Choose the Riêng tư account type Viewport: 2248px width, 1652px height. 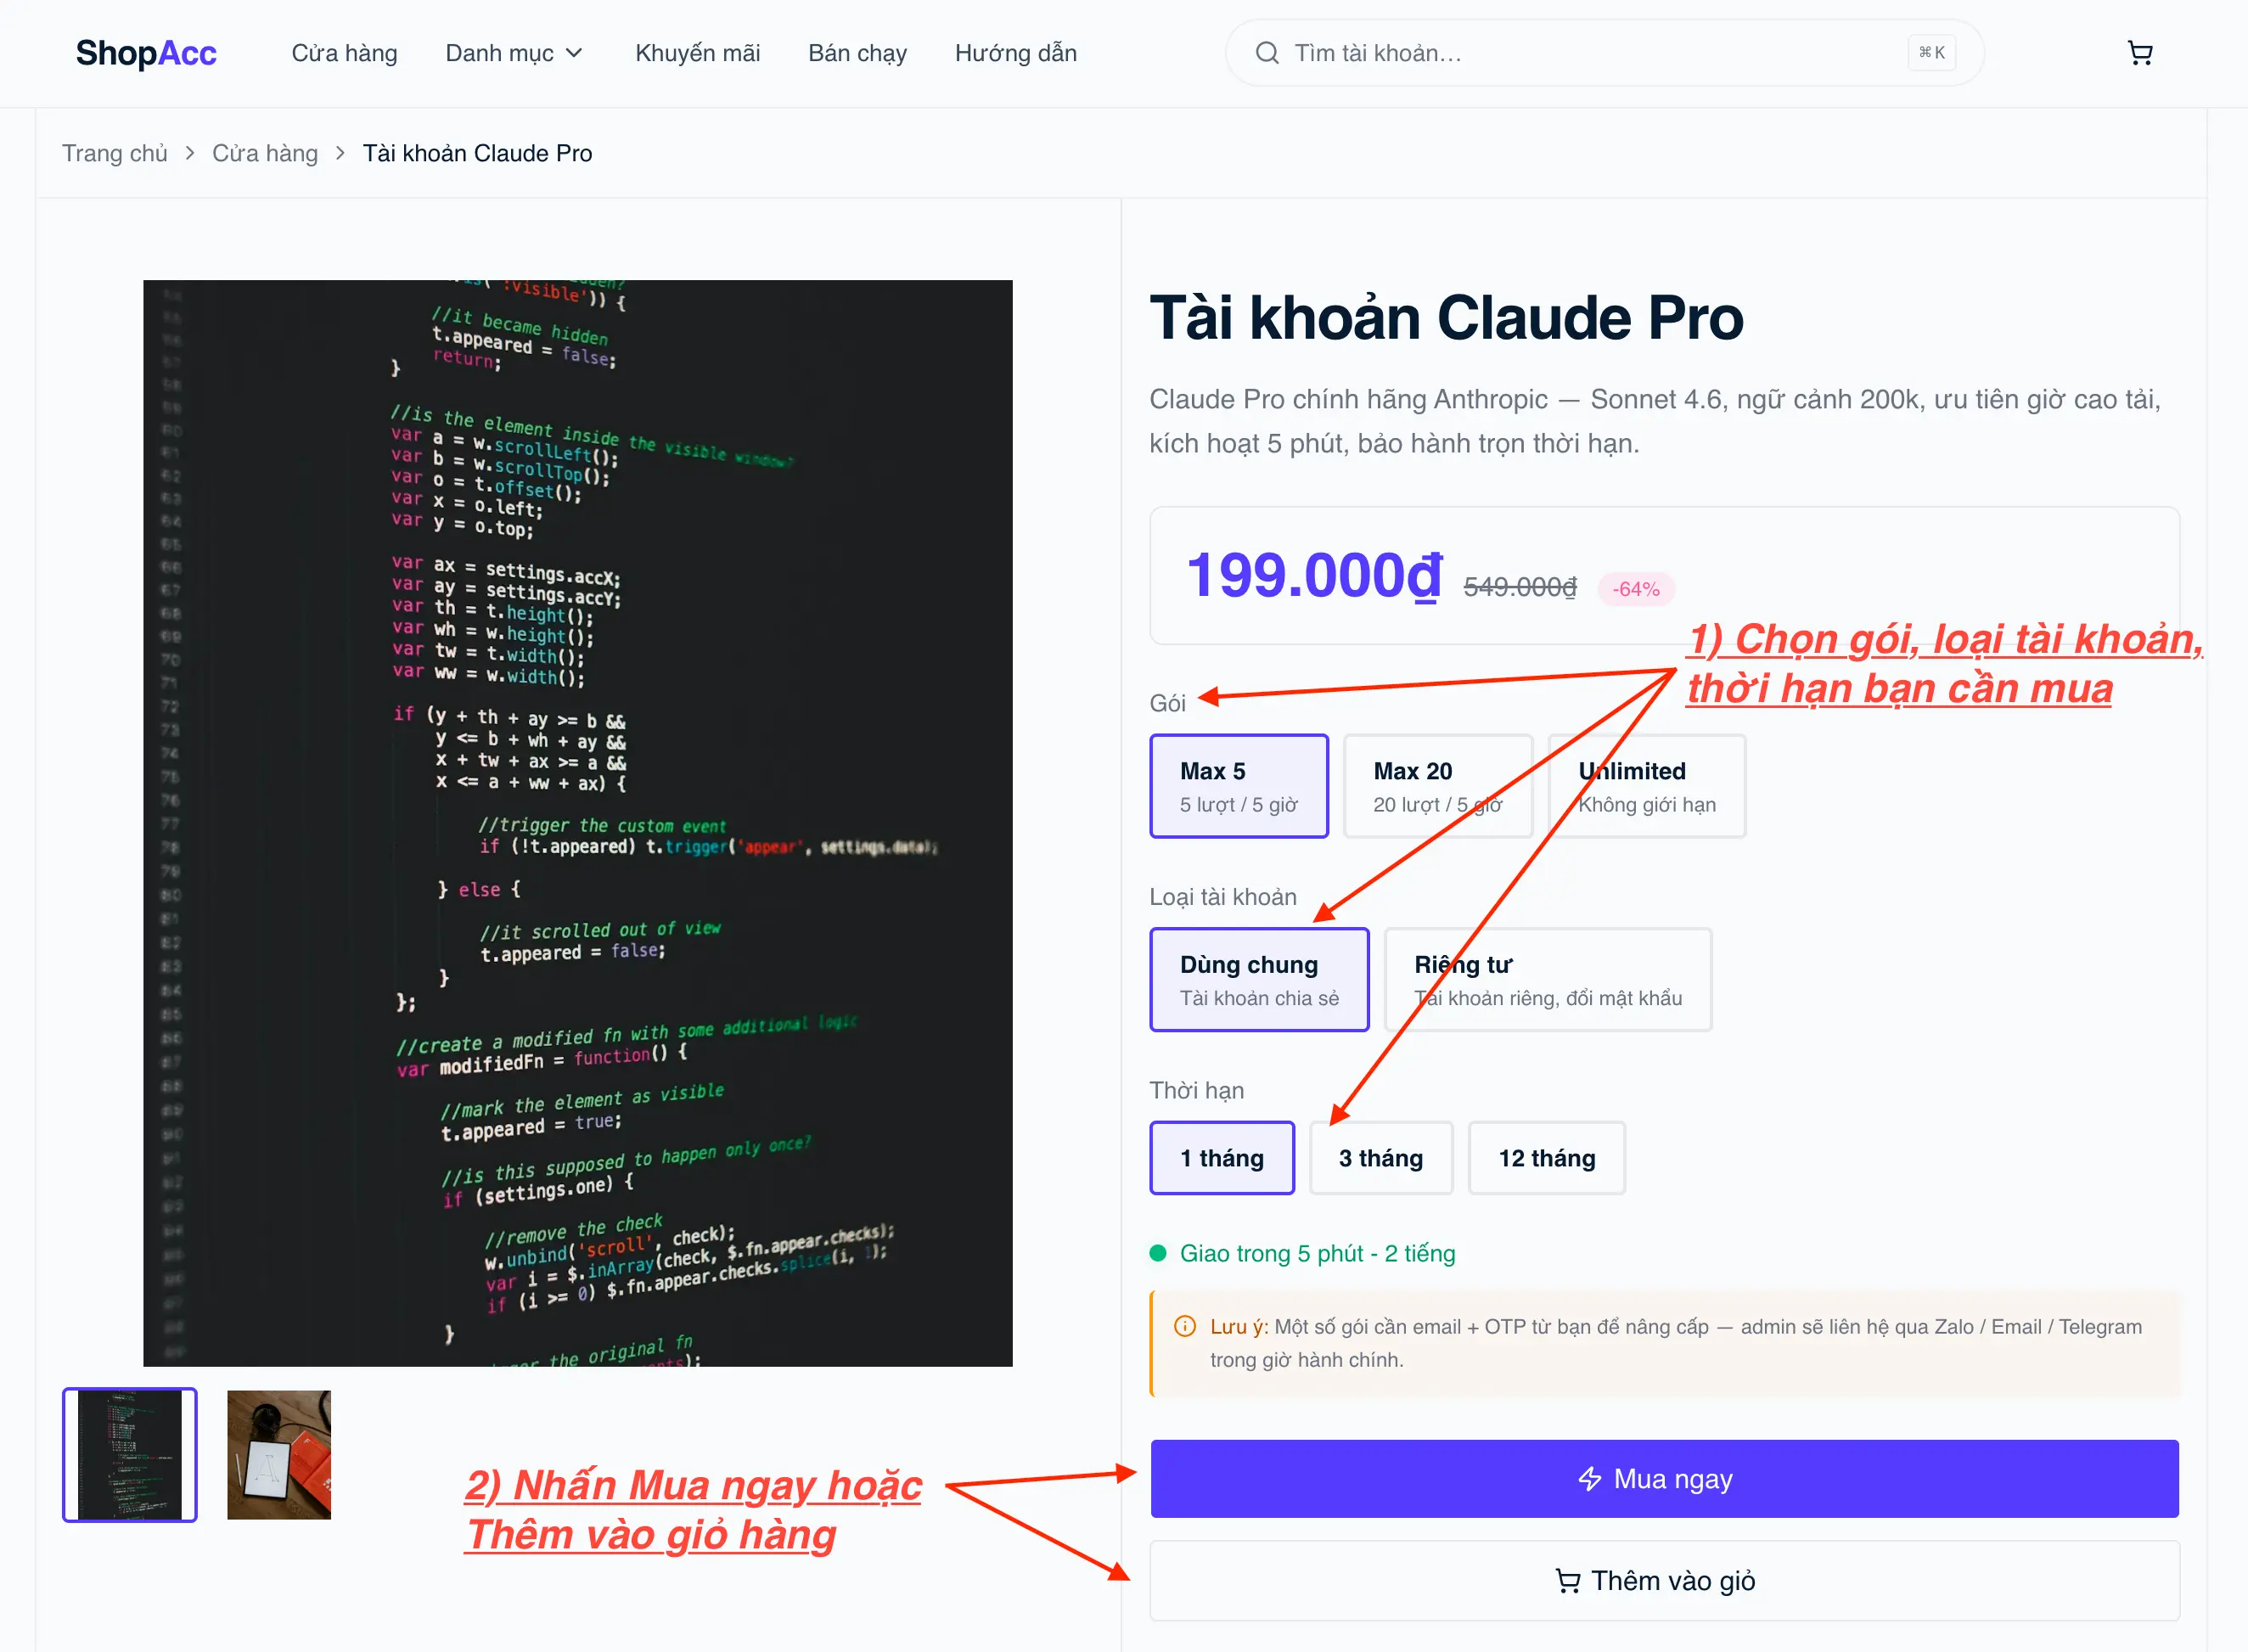[x=1548, y=979]
